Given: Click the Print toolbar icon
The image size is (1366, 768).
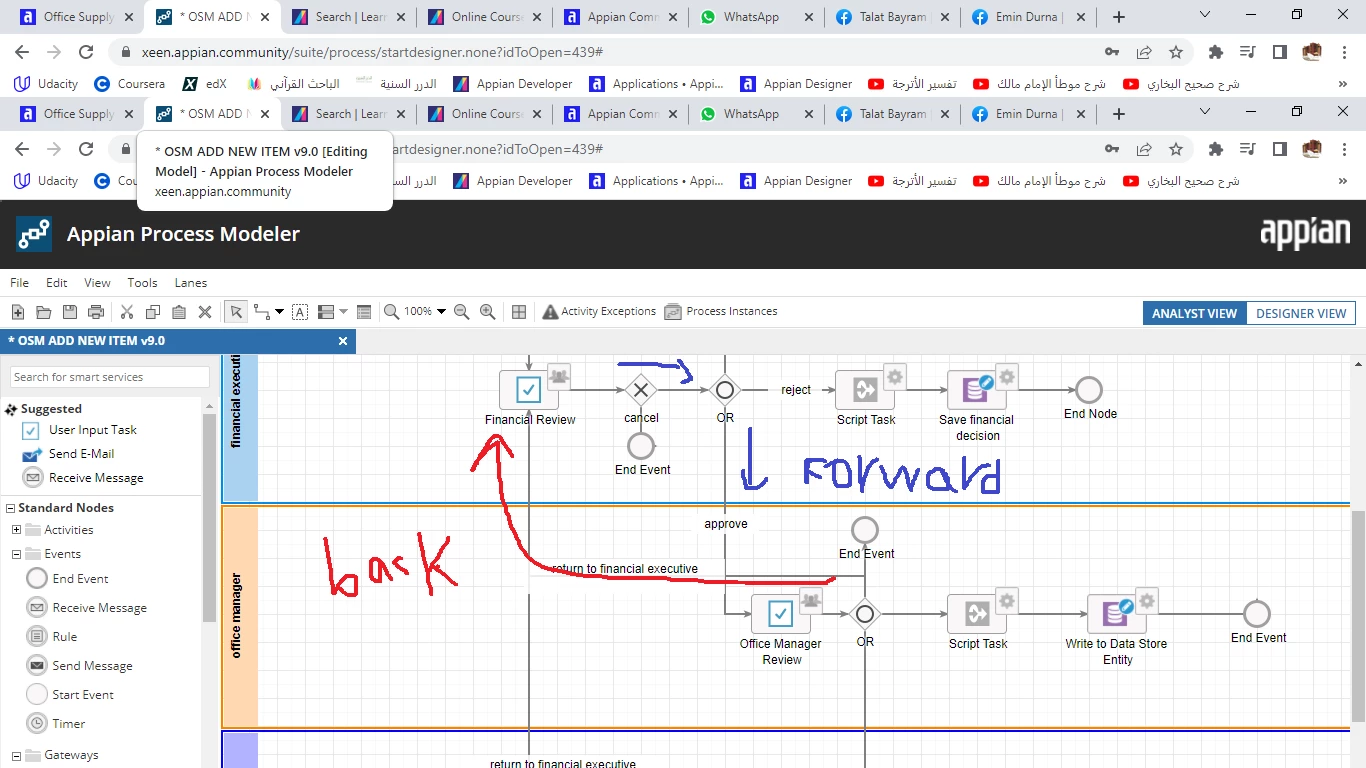Looking at the screenshot, I should coord(96,312).
